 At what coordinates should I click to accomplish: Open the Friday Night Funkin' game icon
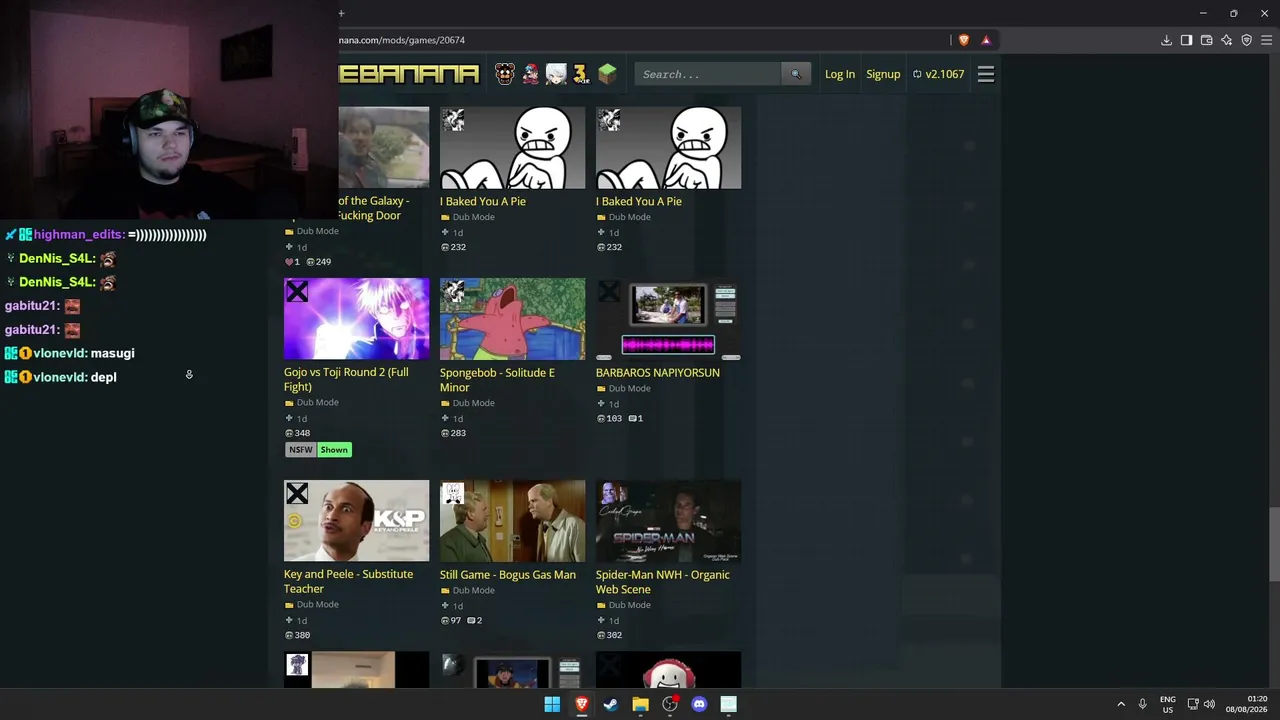(530, 74)
